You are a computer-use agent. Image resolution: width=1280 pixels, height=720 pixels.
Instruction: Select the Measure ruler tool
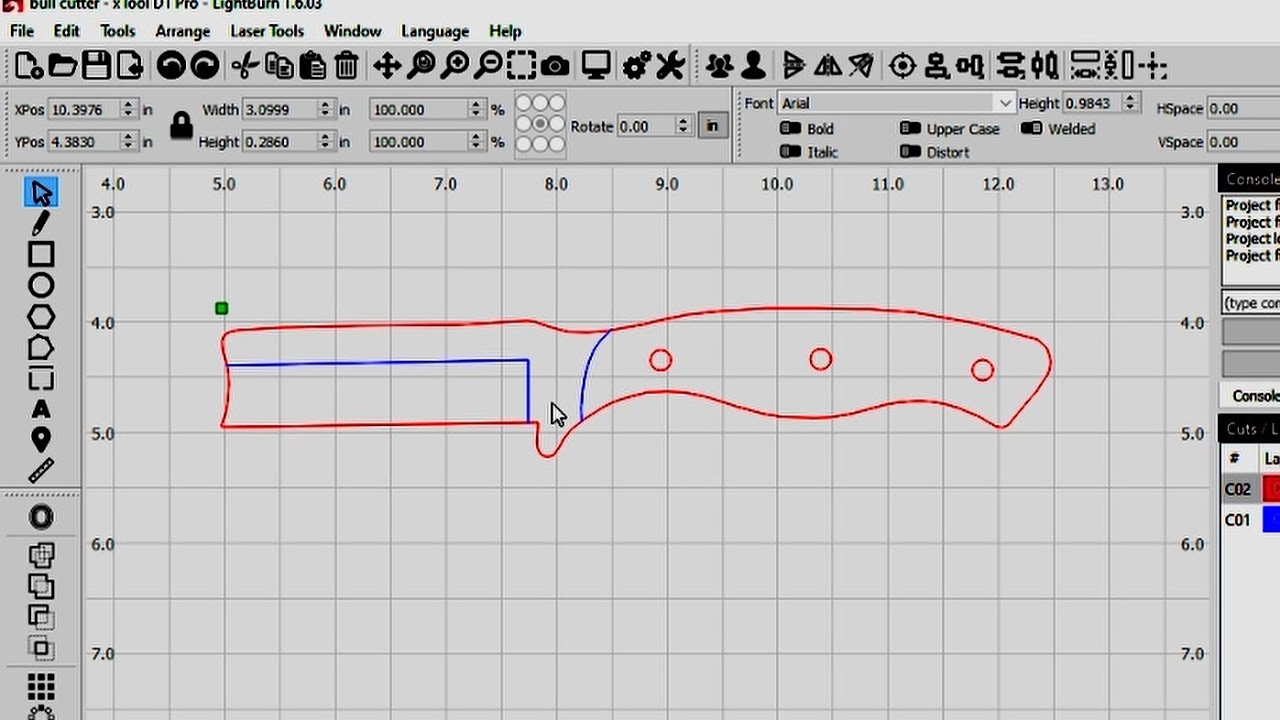click(x=41, y=470)
